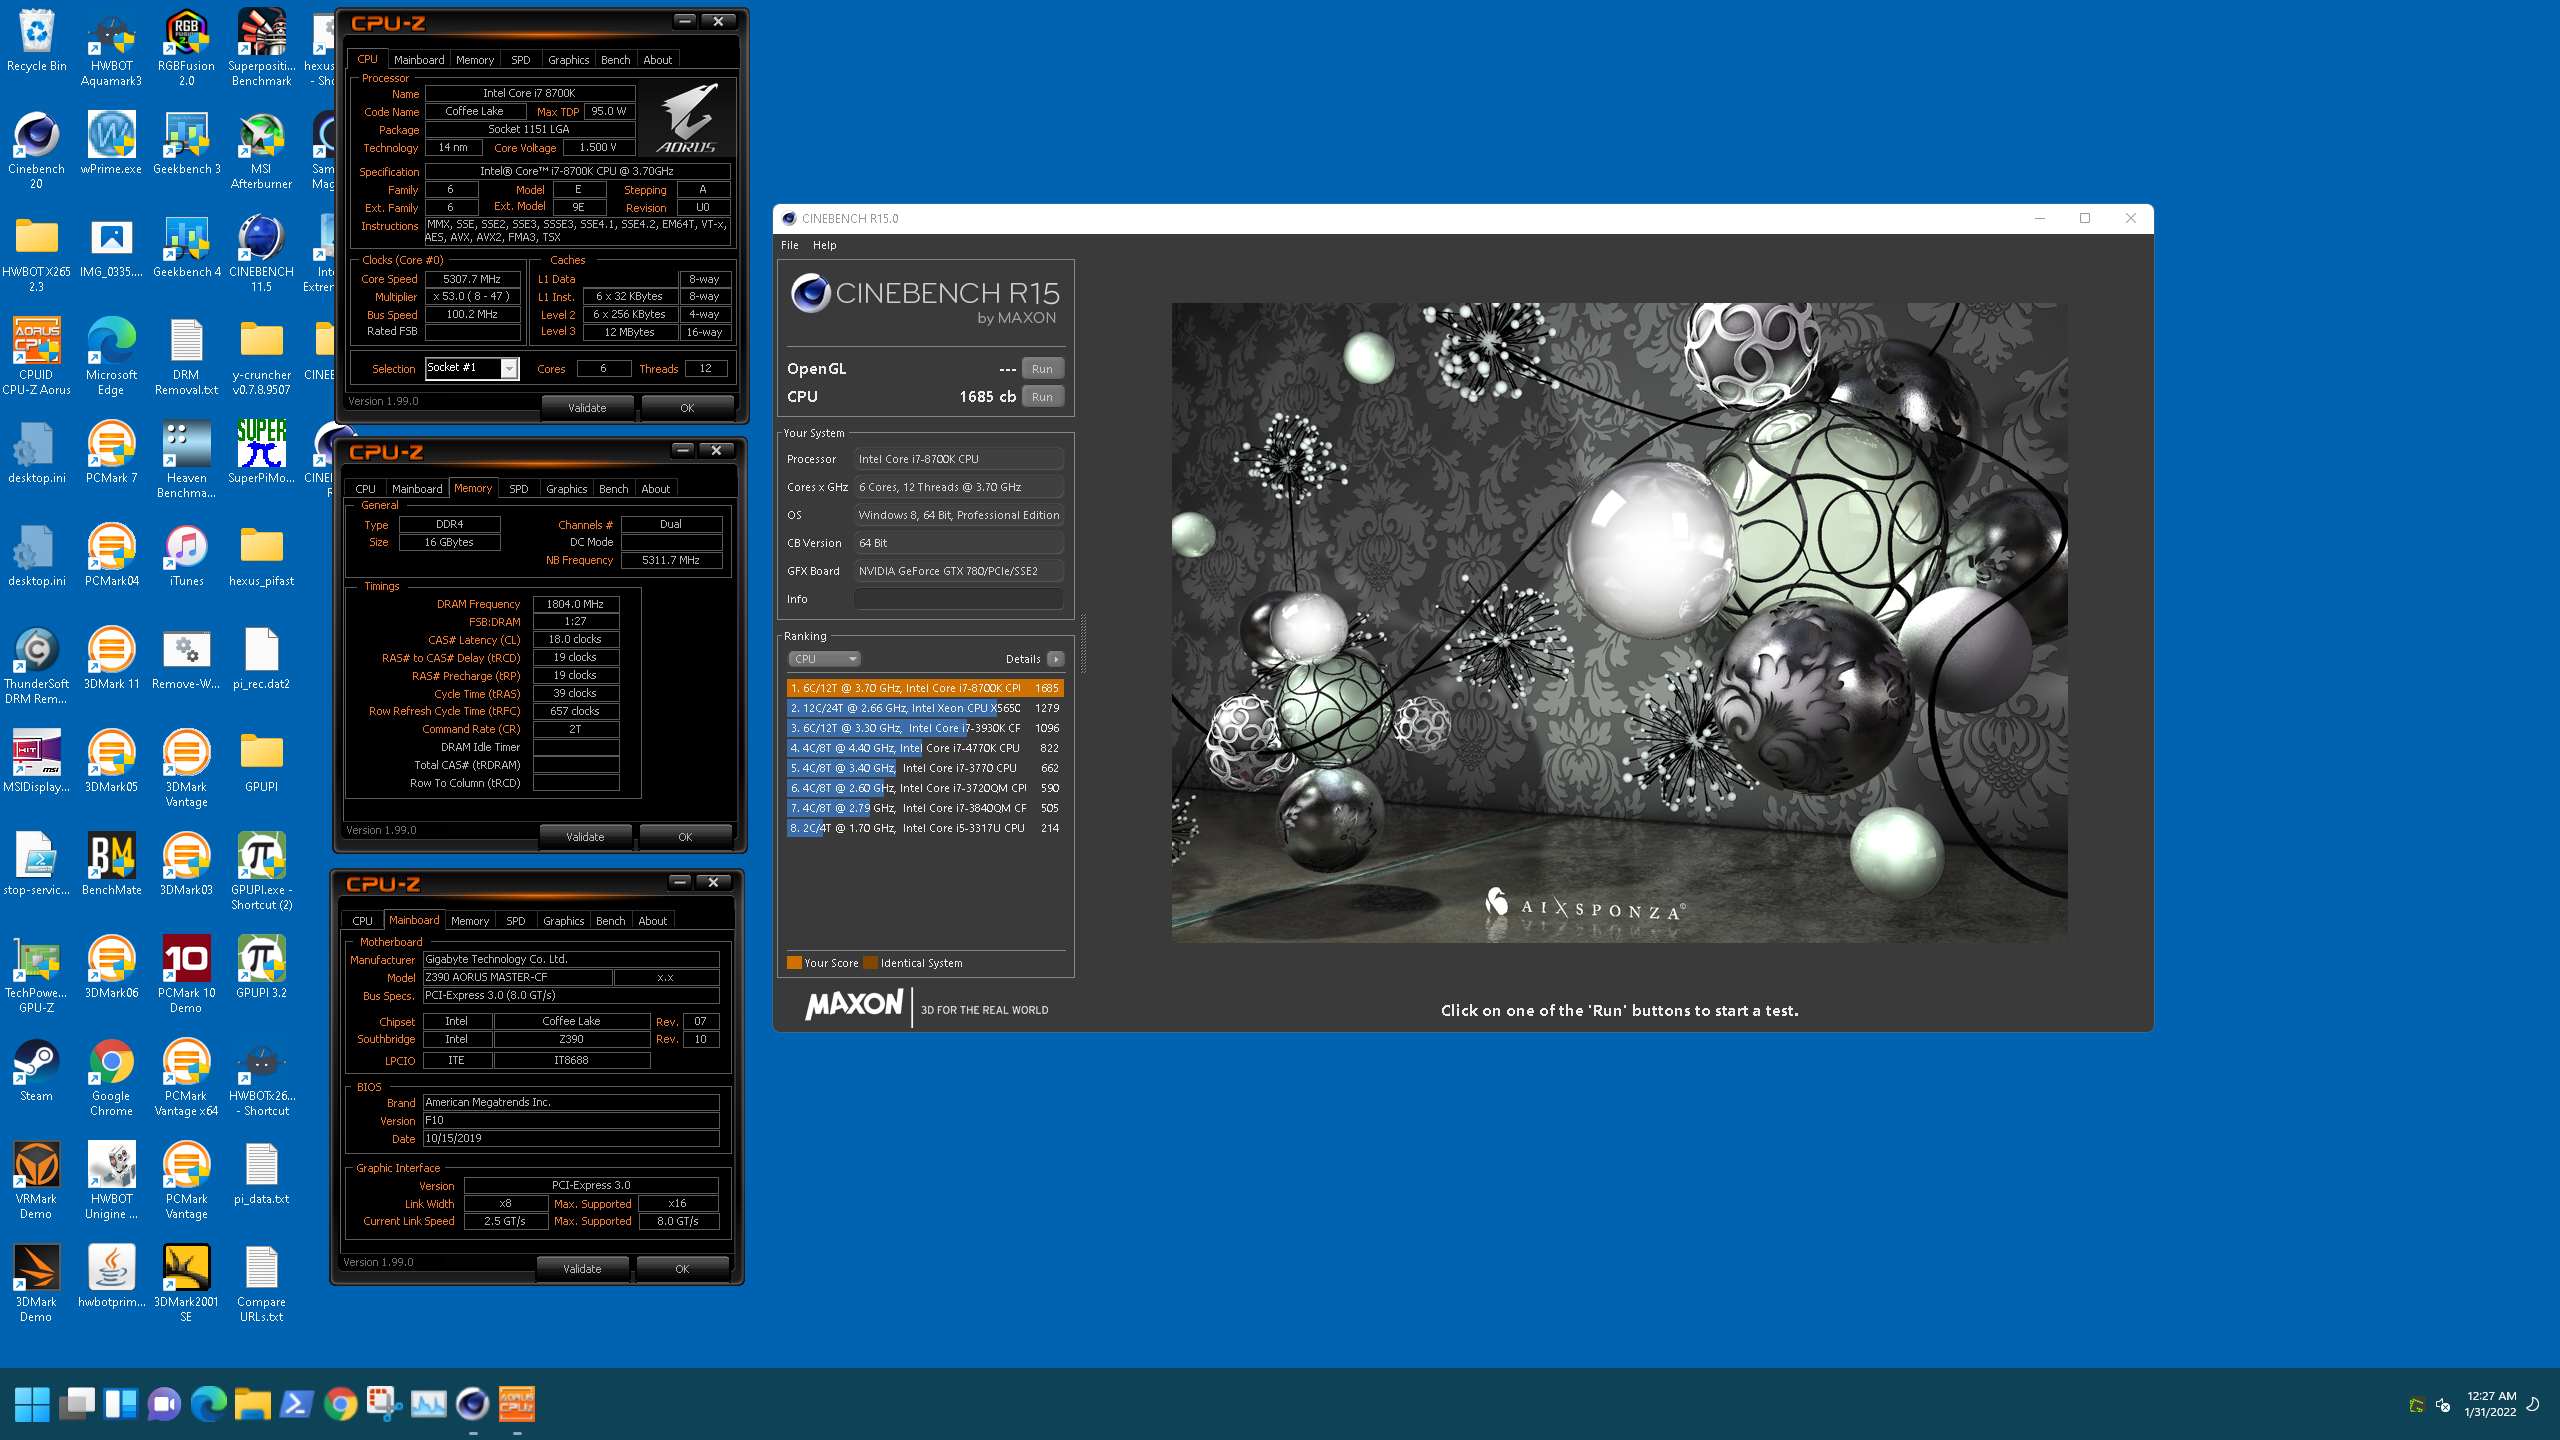
Task: Run the CPU test in Cinebench
Action: 1042,397
